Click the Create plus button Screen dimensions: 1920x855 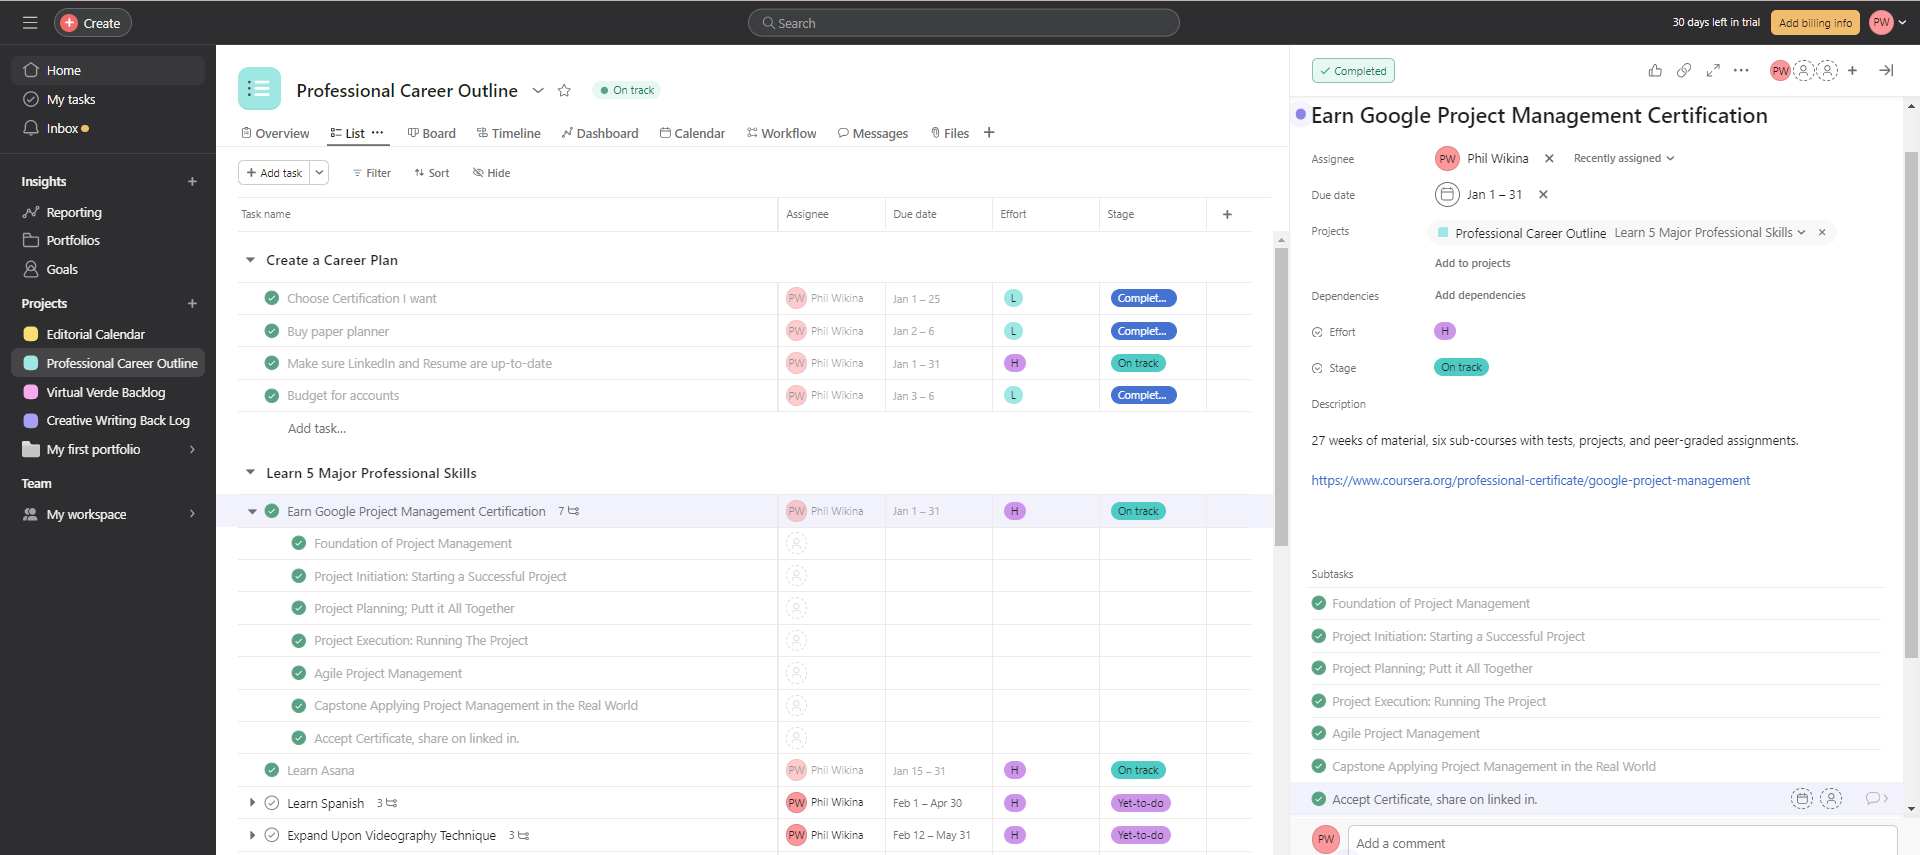click(x=93, y=22)
